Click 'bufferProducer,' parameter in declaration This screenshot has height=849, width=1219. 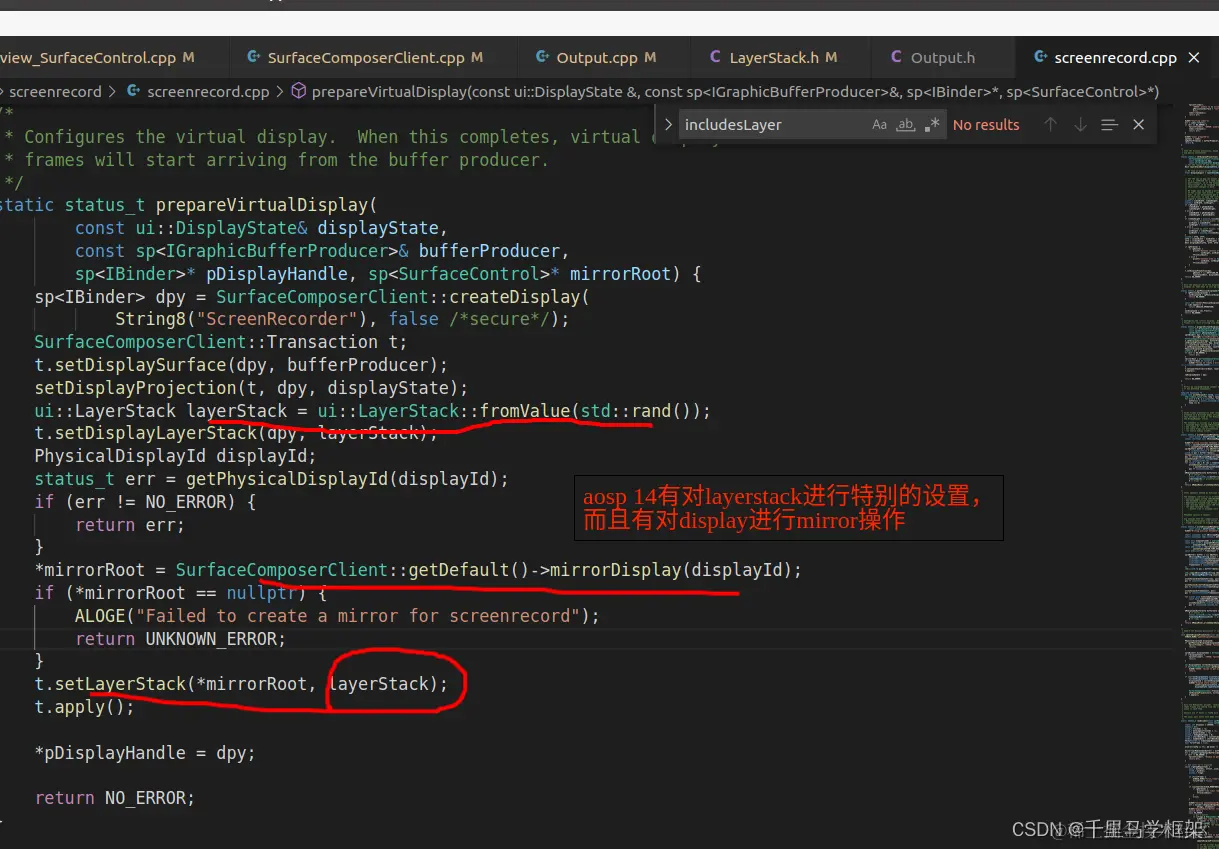pyautogui.click(x=494, y=251)
